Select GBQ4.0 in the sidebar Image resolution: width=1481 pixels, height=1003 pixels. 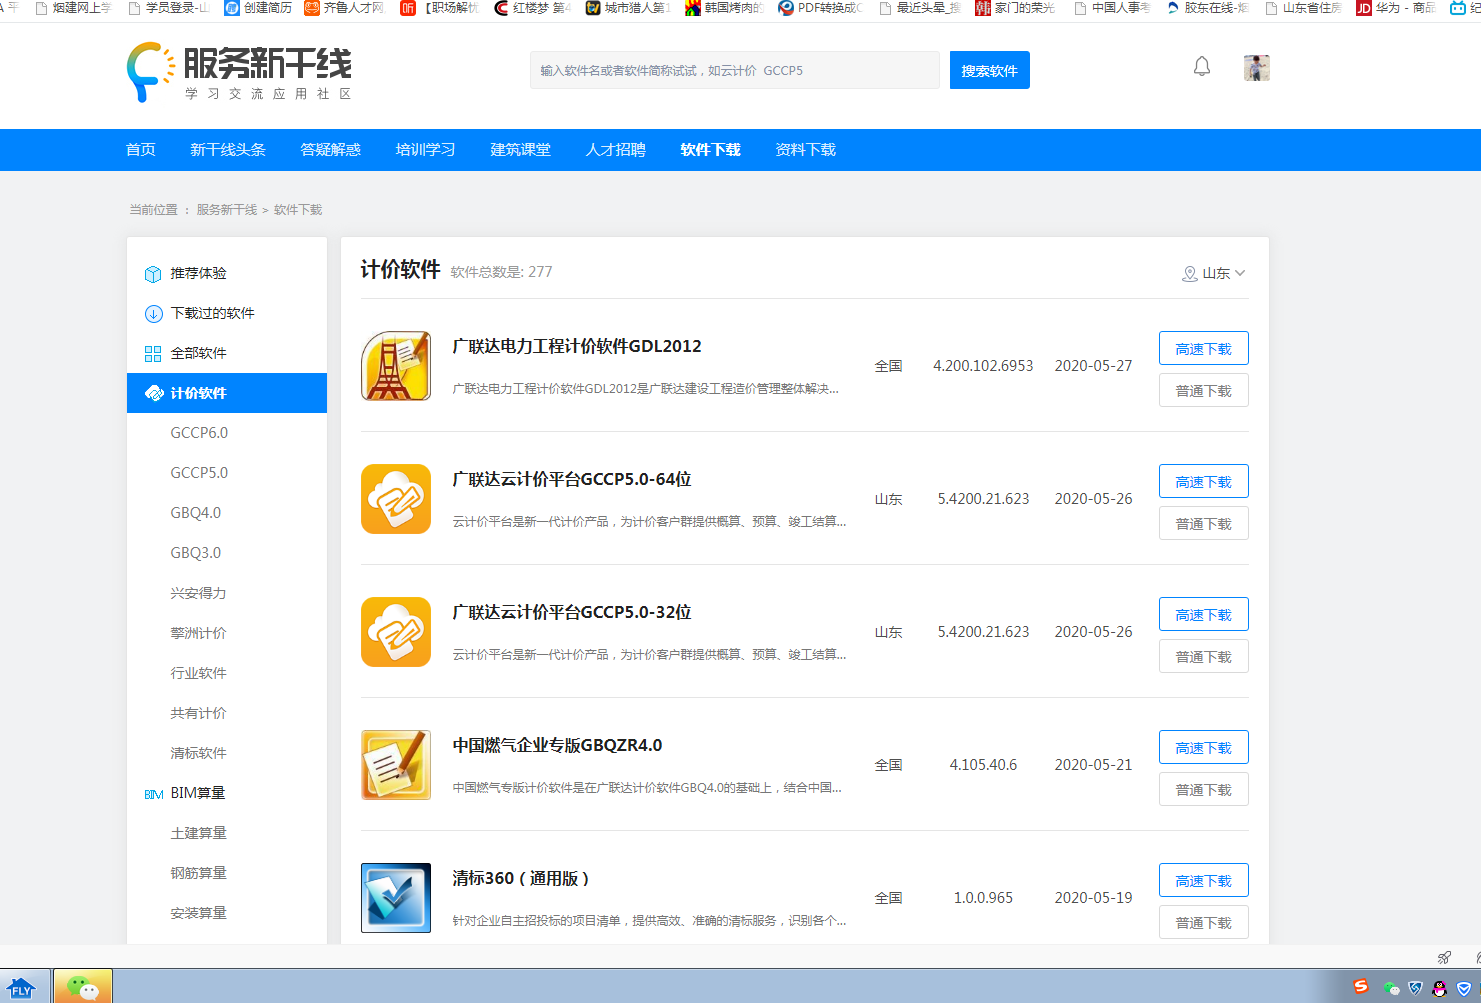[196, 513]
